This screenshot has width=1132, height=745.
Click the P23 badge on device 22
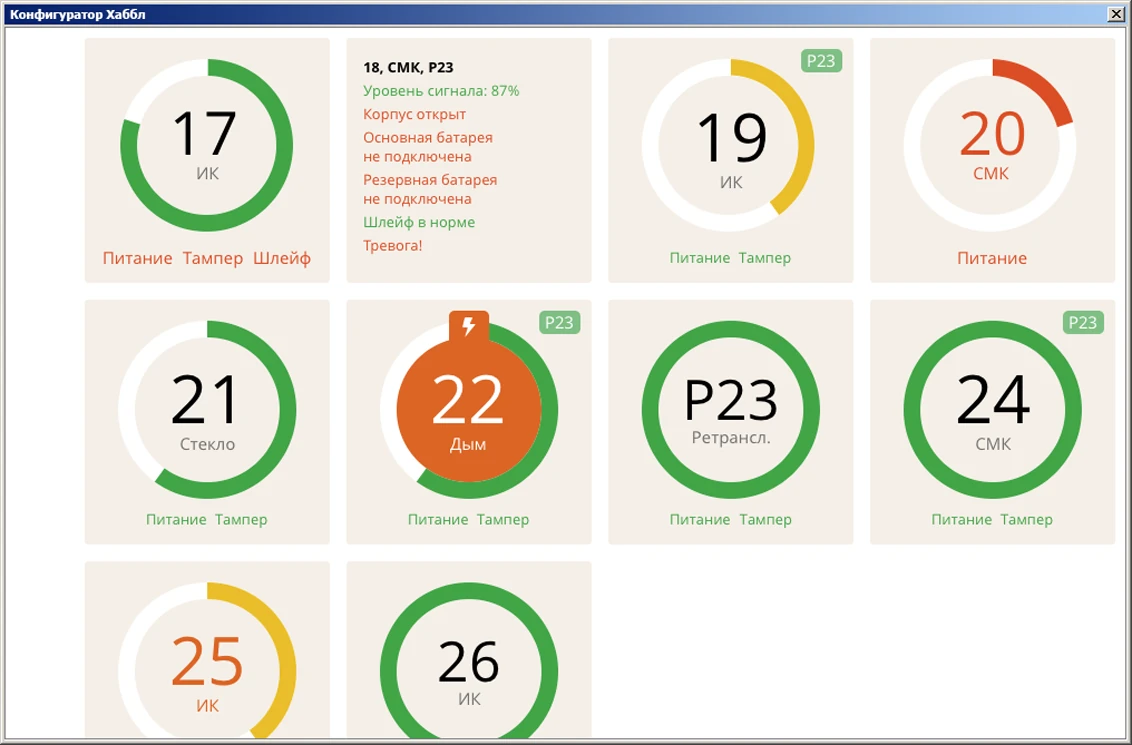(559, 322)
